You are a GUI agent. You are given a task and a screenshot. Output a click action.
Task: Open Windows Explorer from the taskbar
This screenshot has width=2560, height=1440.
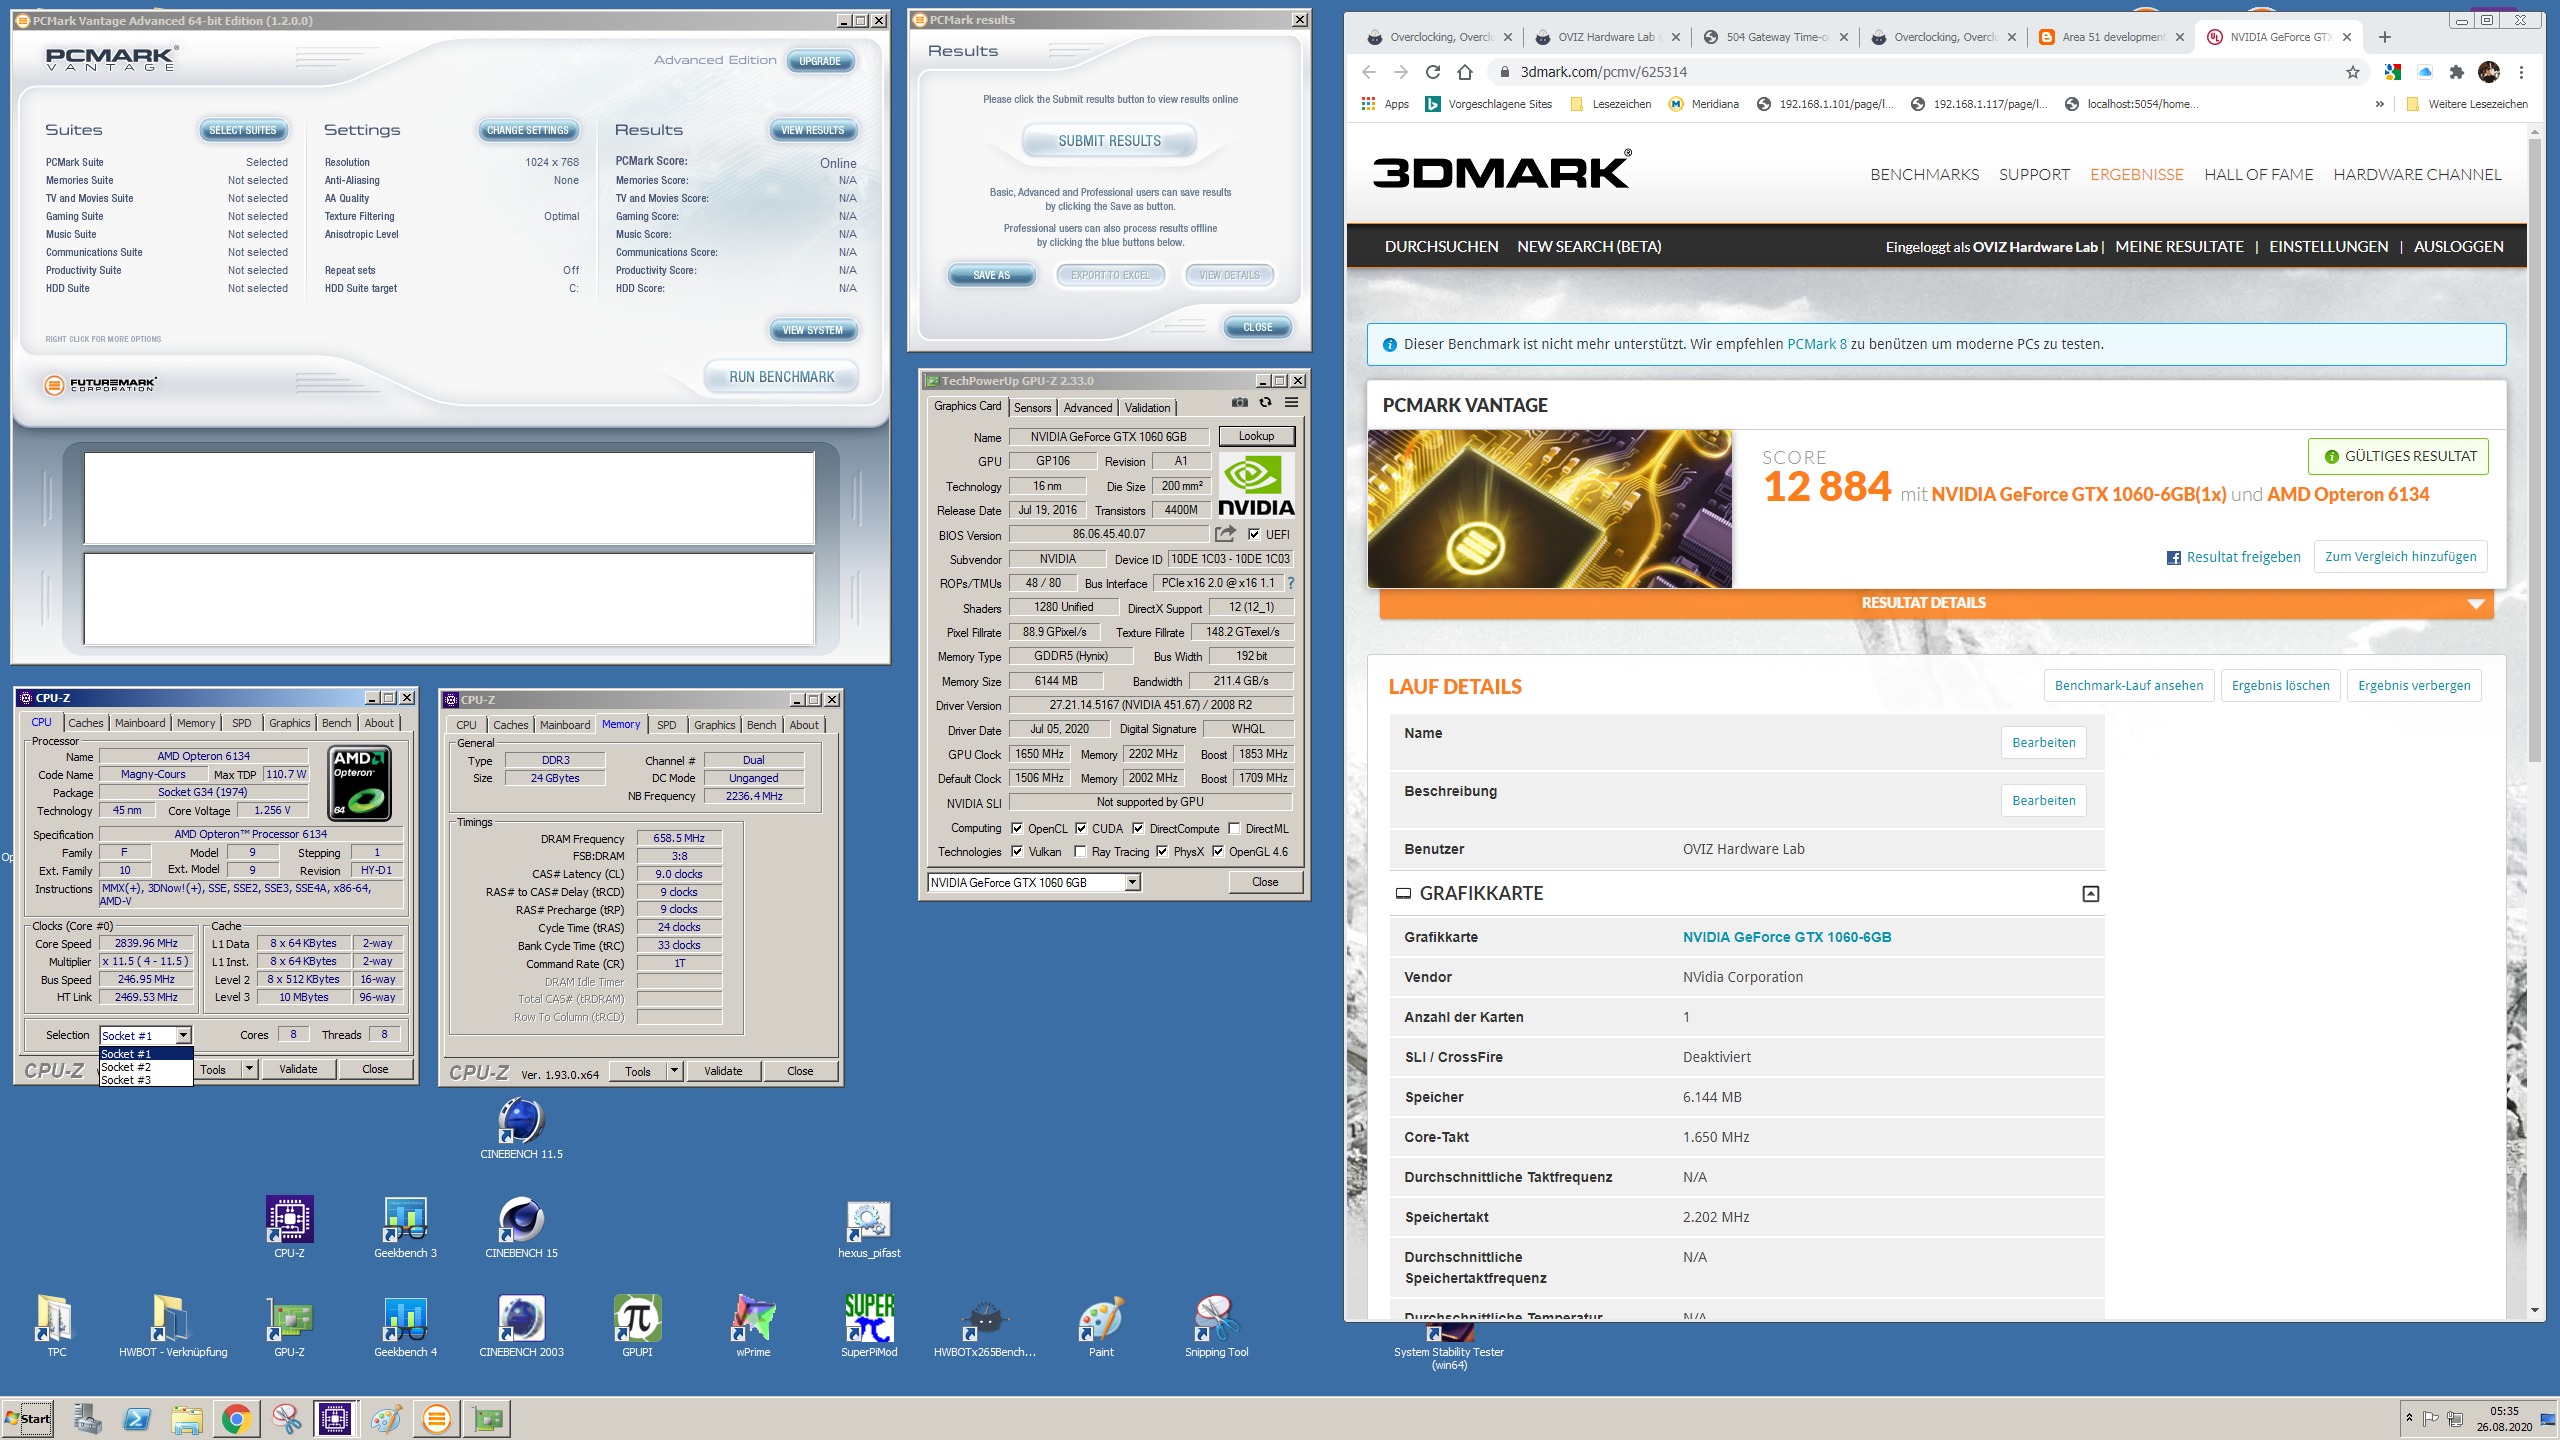coord(187,1418)
